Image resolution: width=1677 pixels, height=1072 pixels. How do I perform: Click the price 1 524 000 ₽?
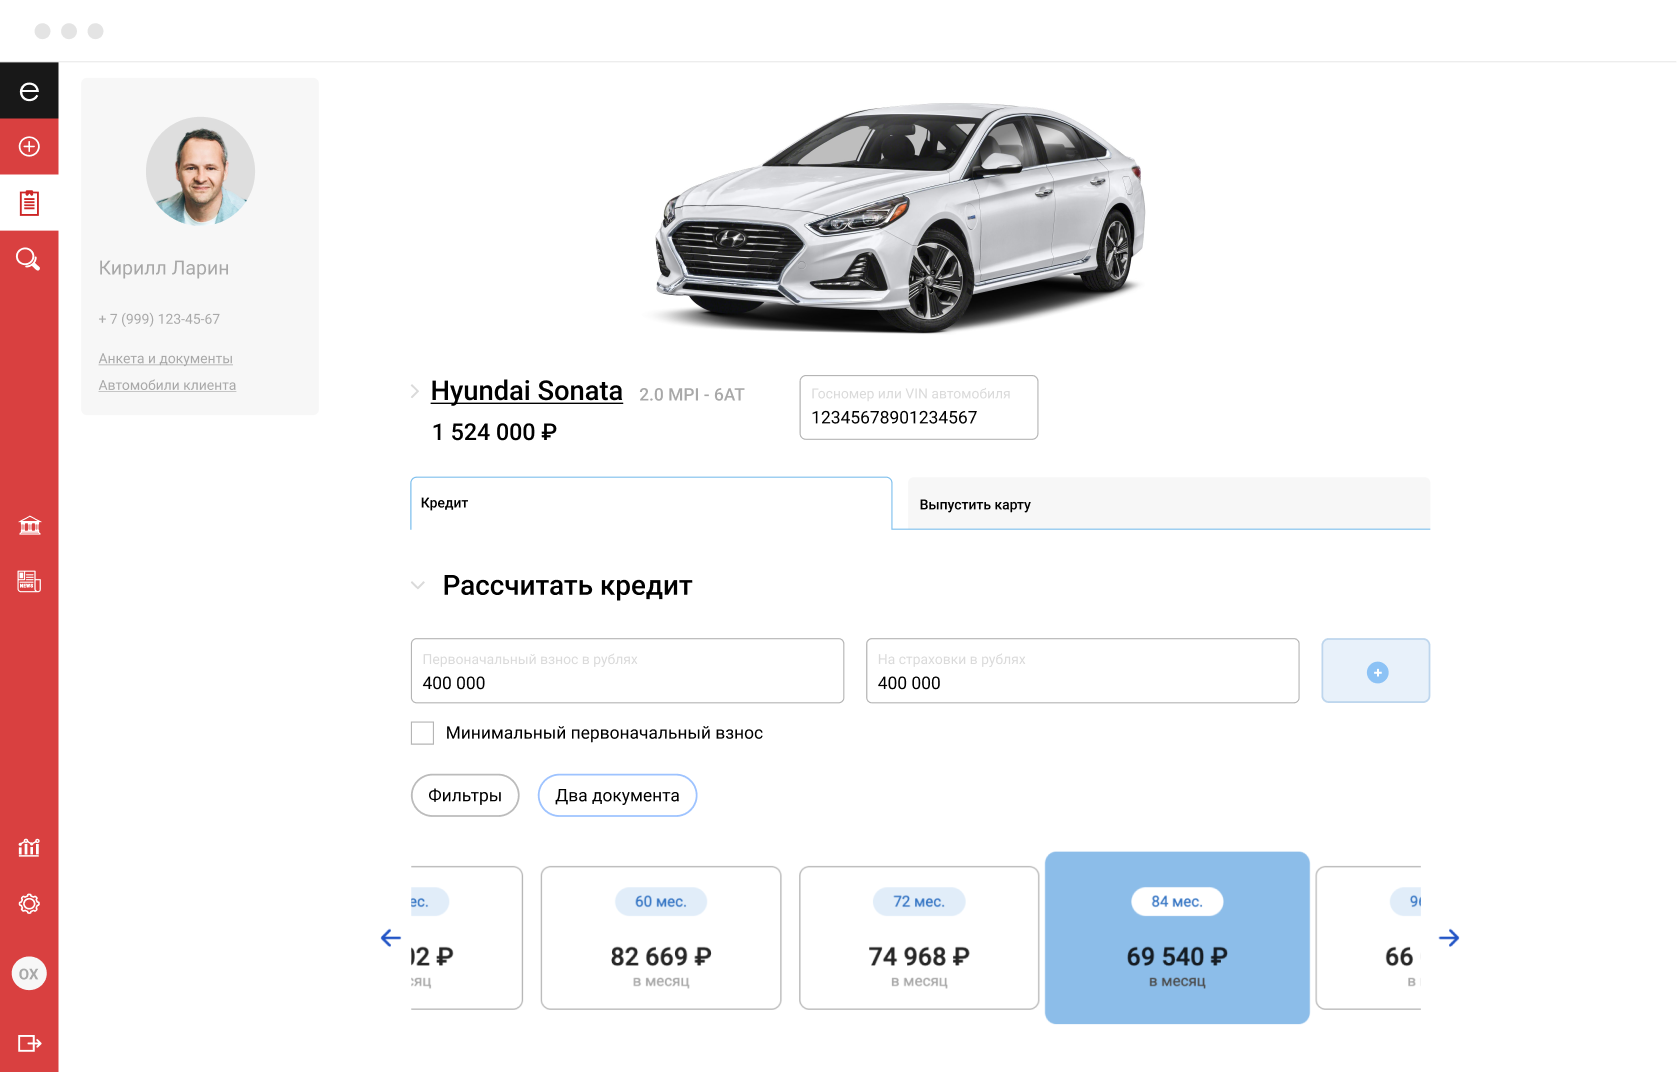tap(494, 432)
